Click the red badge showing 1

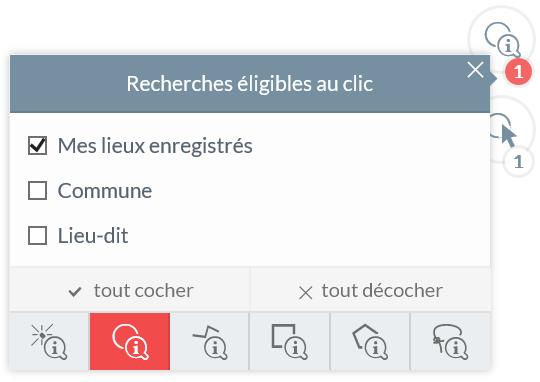coord(518,72)
